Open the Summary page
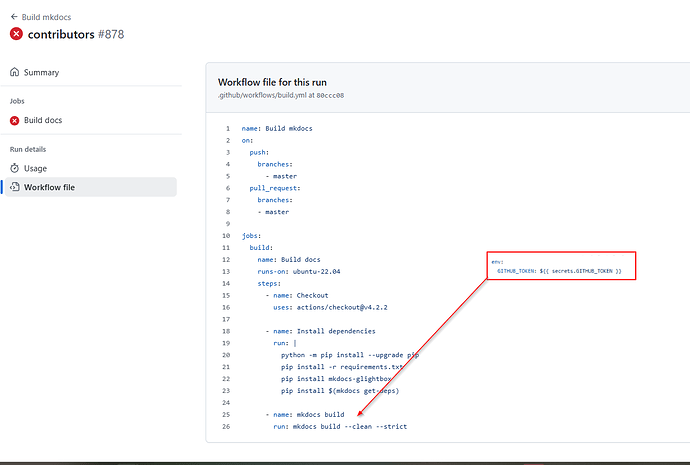Viewport: 690px width, 465px height. click(x=41, y=72)
